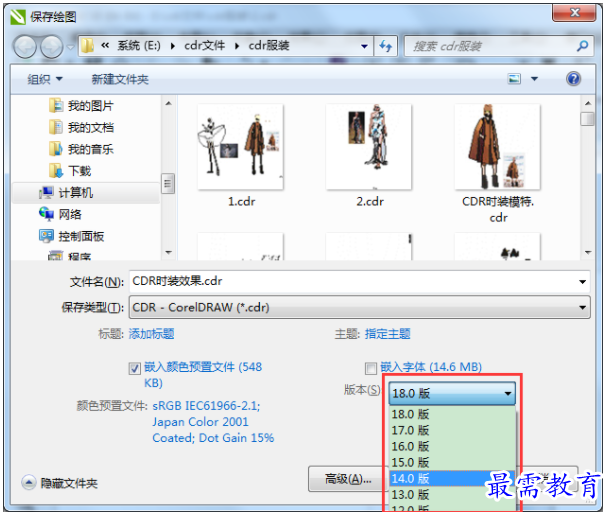
Task: Choose 13.0 版 in version list
Action: [x=452, y=495]
